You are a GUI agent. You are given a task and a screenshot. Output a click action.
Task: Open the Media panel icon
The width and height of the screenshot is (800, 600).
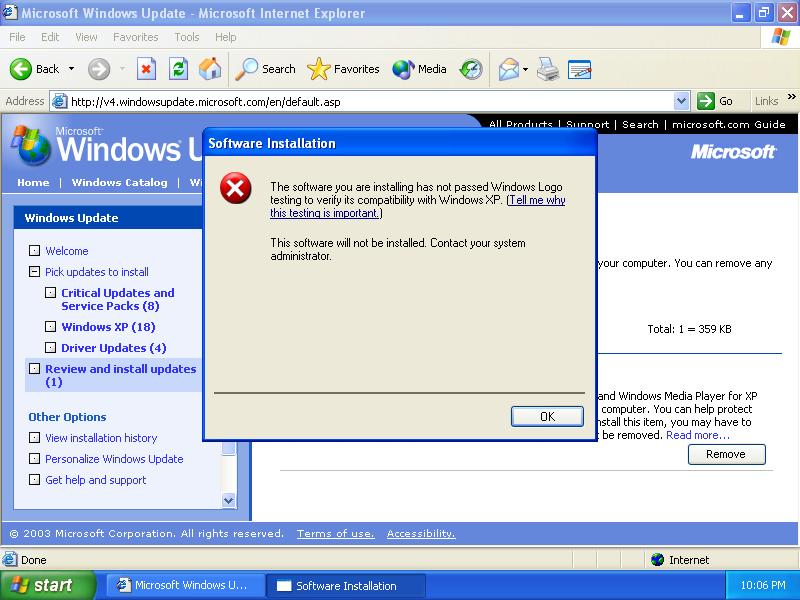coord(400,69)
